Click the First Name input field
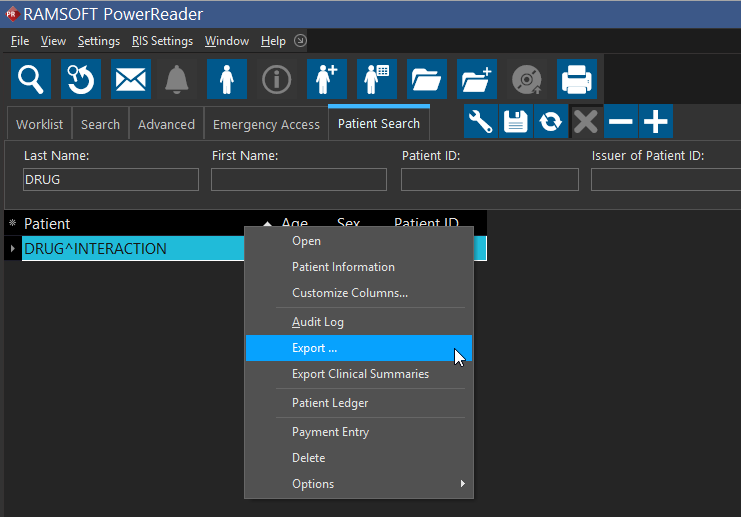Image resolution: width=741 pixels, height=517 pixels. pos(299,180)
